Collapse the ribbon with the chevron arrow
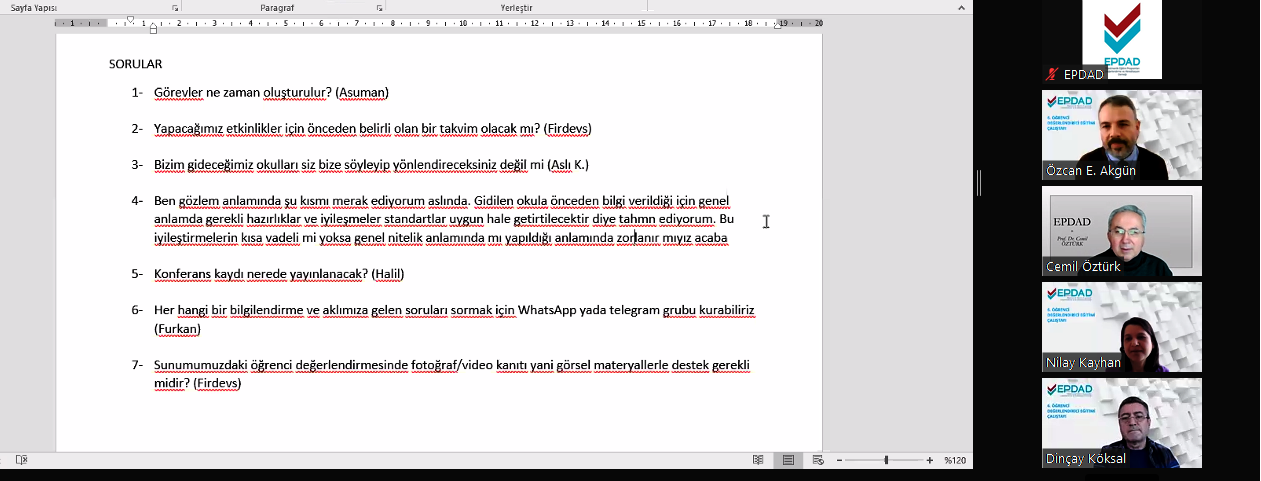 (962, 8)
